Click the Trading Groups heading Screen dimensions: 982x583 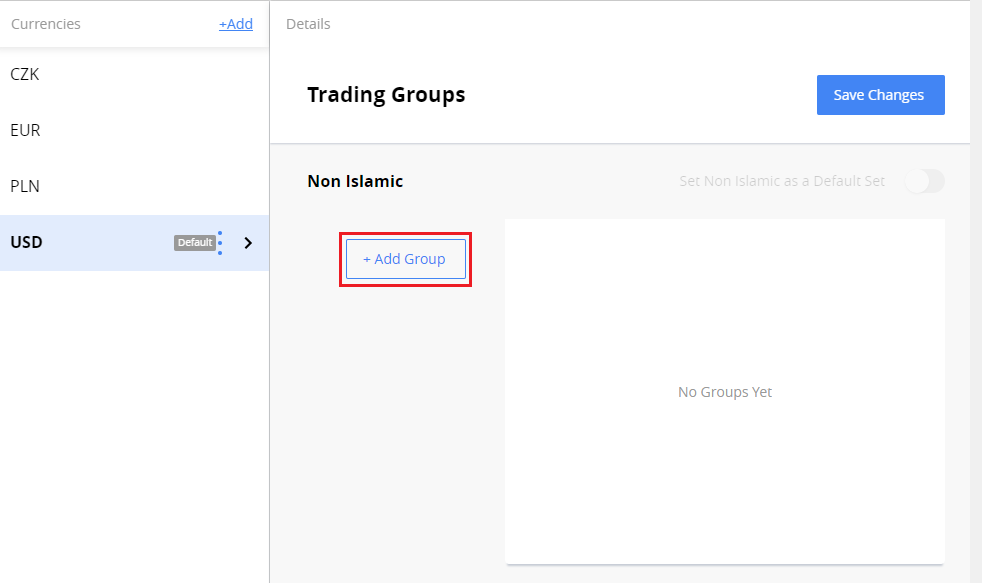click(386, 94)
